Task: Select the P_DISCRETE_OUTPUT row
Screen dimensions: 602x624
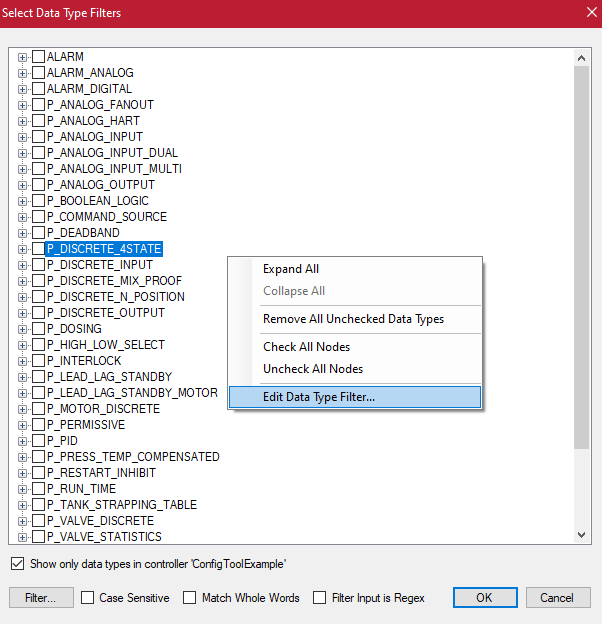Action: tap(106, 313)
